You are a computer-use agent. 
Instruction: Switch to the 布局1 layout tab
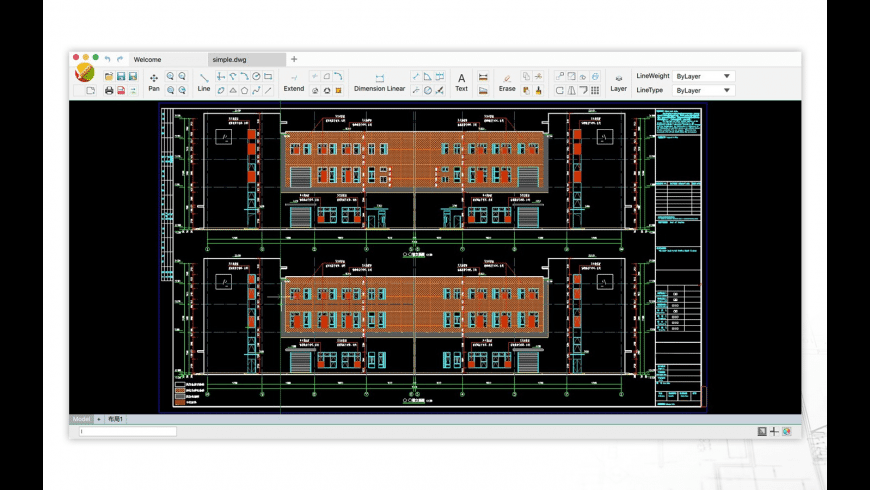coord(115,419)
